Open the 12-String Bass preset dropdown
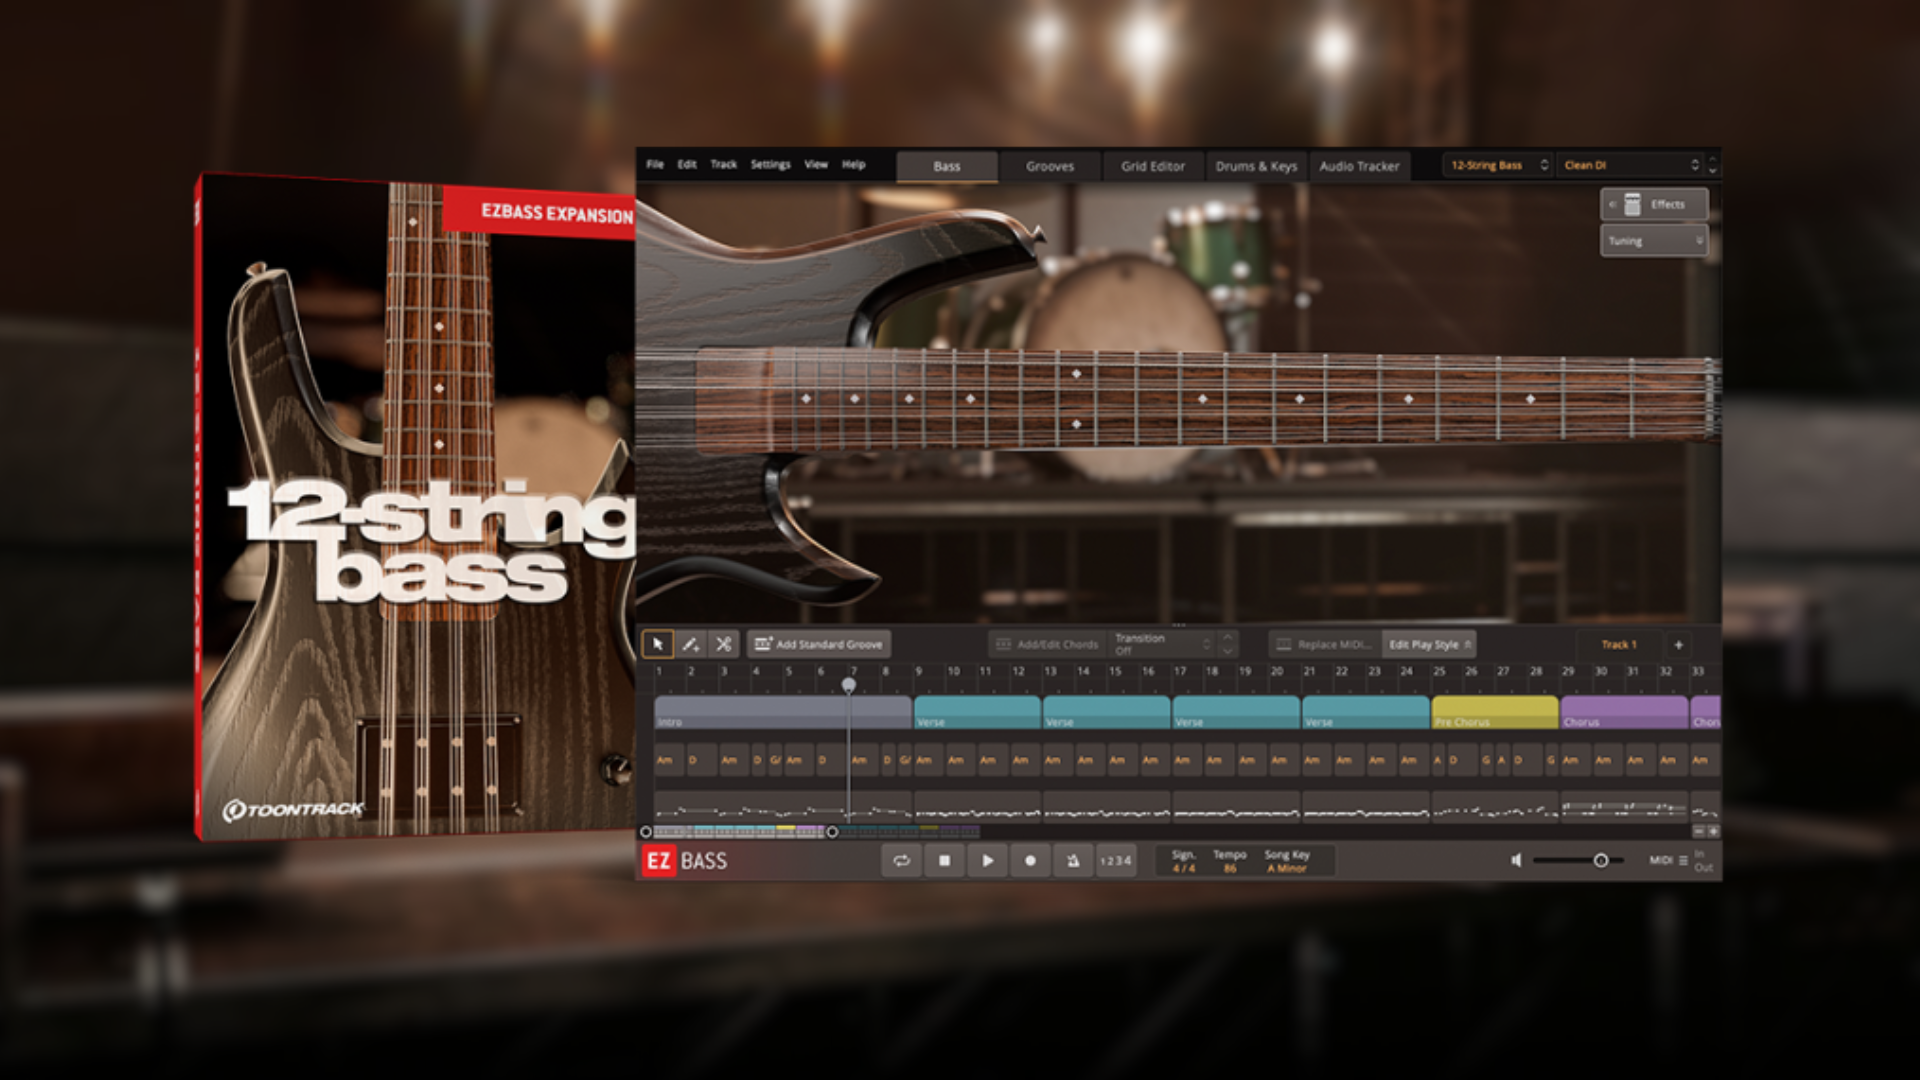The width and height of the screenshot is (1920, 1080). [x=1493, y=164]
